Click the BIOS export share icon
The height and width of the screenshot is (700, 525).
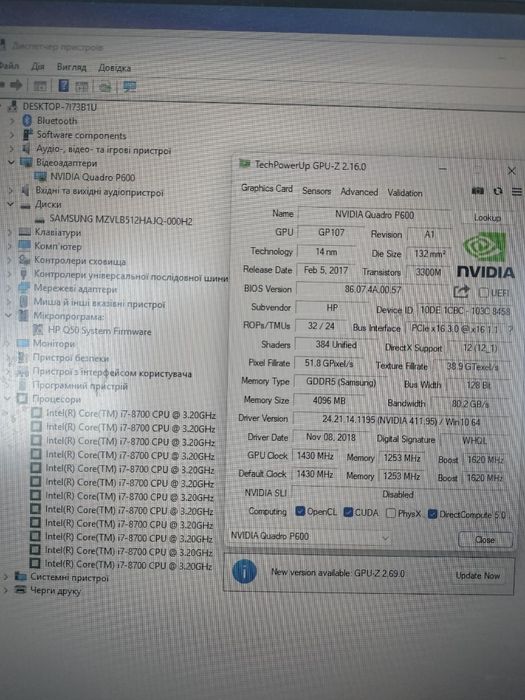462,292
